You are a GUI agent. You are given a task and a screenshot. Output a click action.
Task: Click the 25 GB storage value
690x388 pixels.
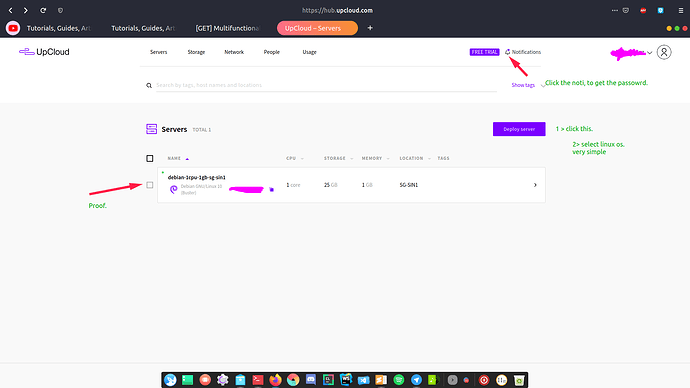pos(331,185)
